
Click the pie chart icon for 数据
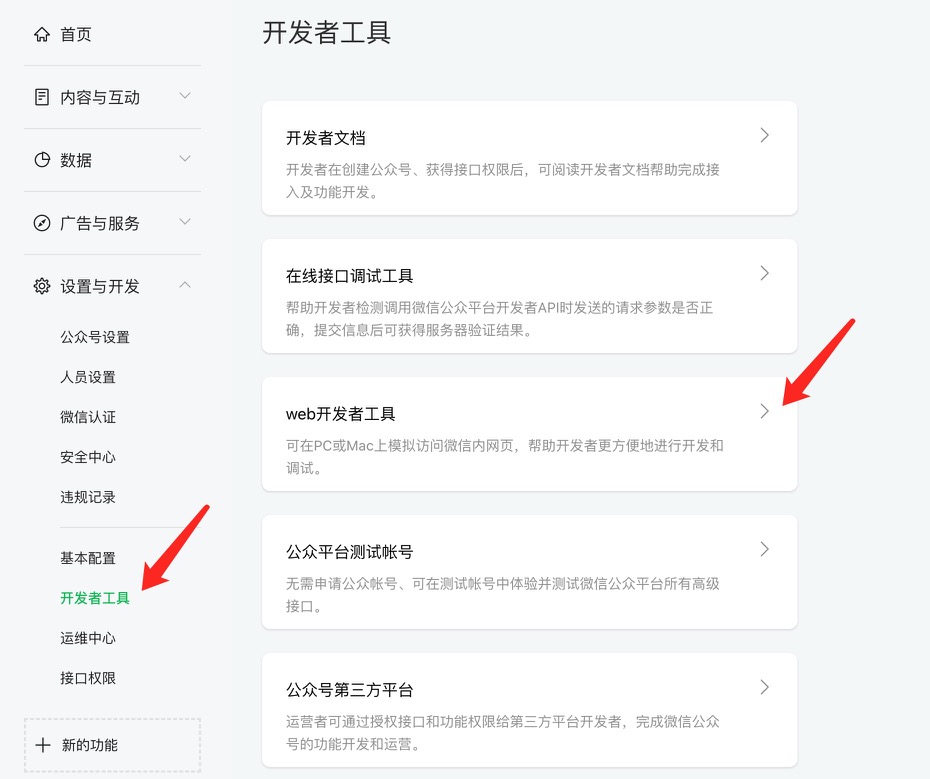tap(42, 160)
